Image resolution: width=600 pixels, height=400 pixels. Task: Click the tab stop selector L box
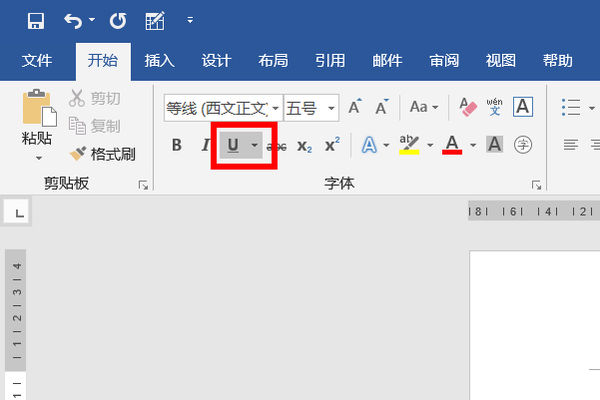[x=17, y=211]
